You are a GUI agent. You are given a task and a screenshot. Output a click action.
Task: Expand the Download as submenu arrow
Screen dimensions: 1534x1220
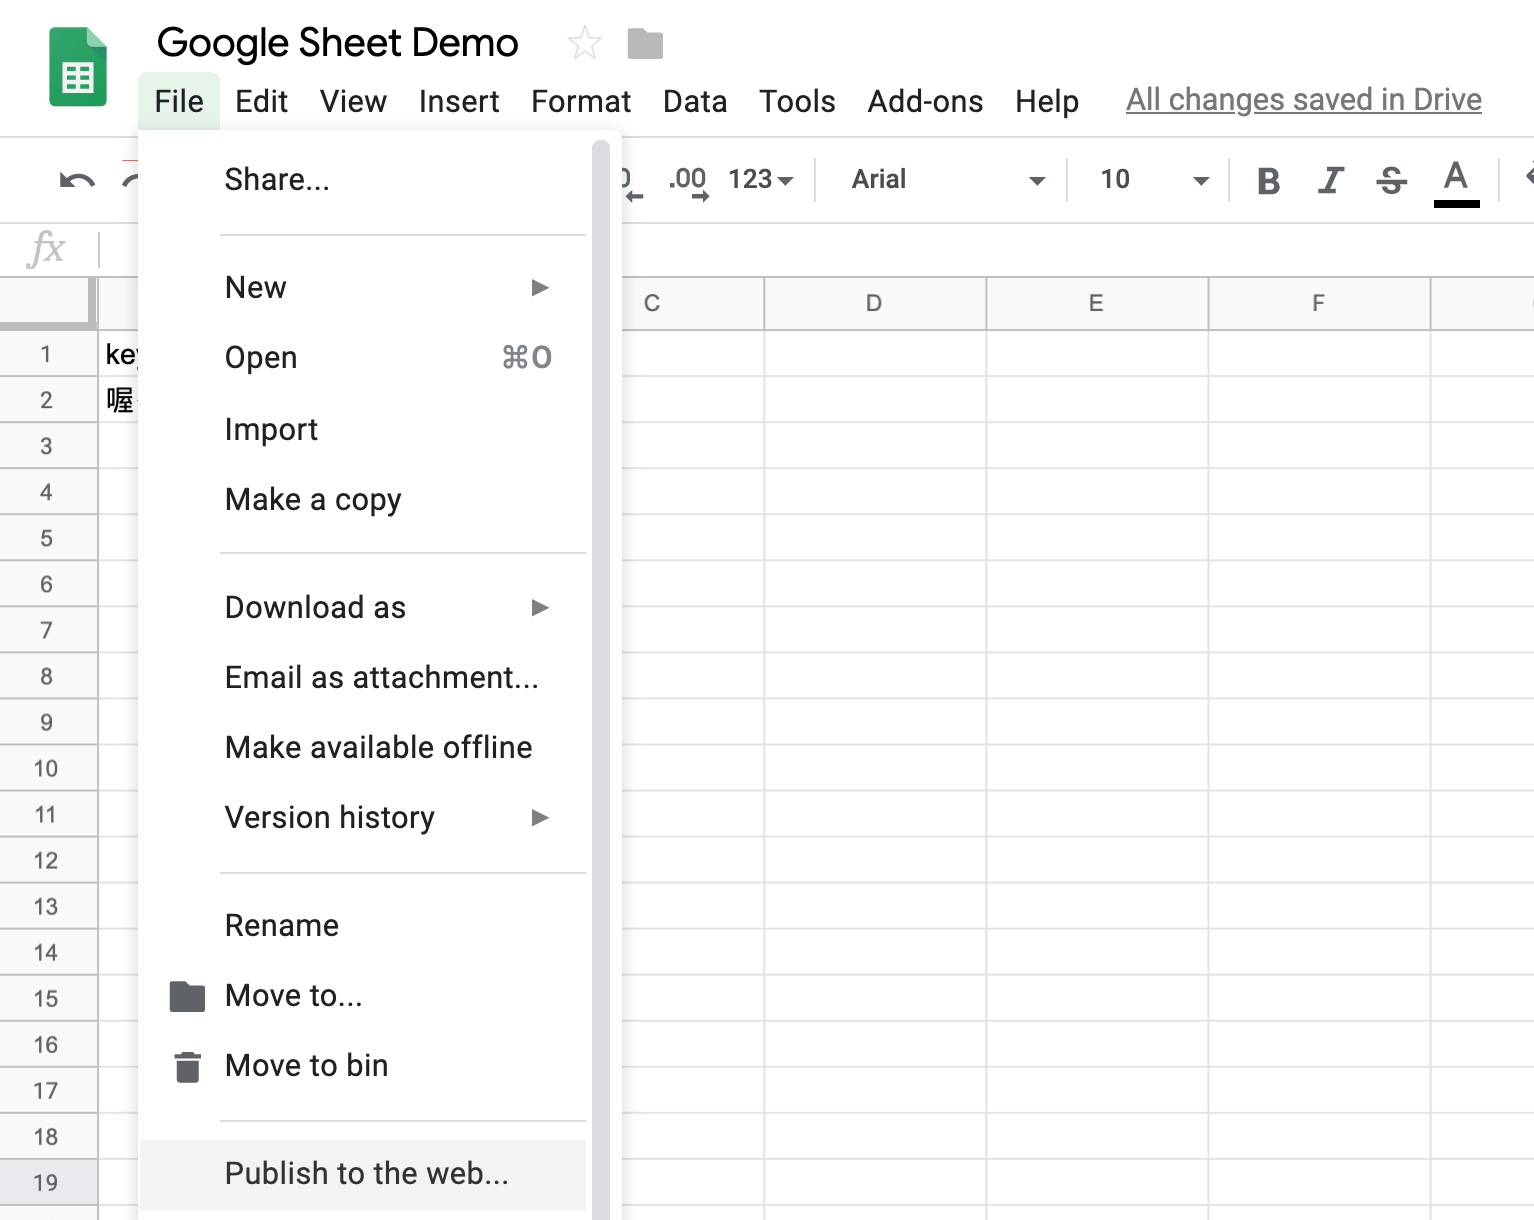click(x=540, y=608)
